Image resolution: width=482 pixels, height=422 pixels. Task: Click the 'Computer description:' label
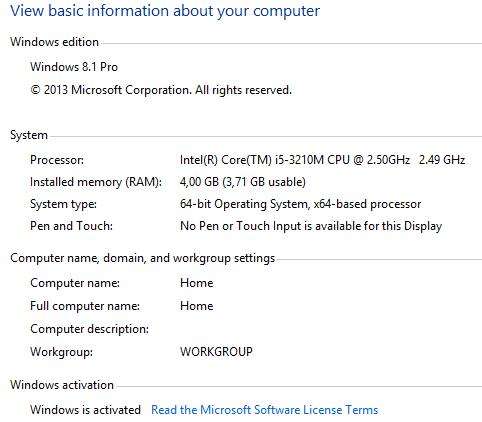(x=90, y=329)
